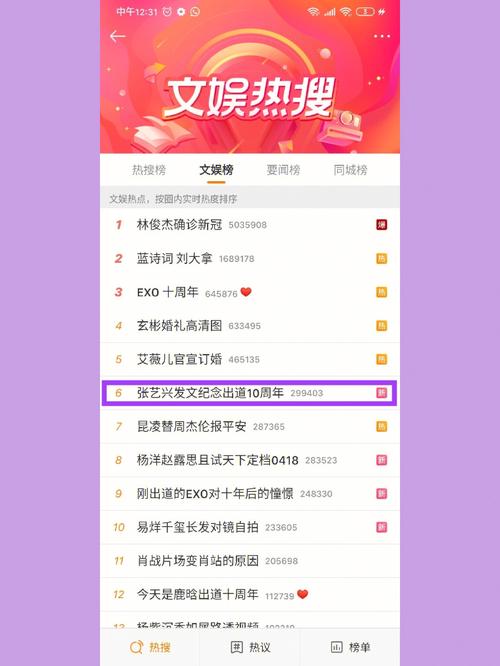Tap the 新 badge on 易烊千玺长发对镜自拍
500x666 pixels.
click(x=381, y=527)
